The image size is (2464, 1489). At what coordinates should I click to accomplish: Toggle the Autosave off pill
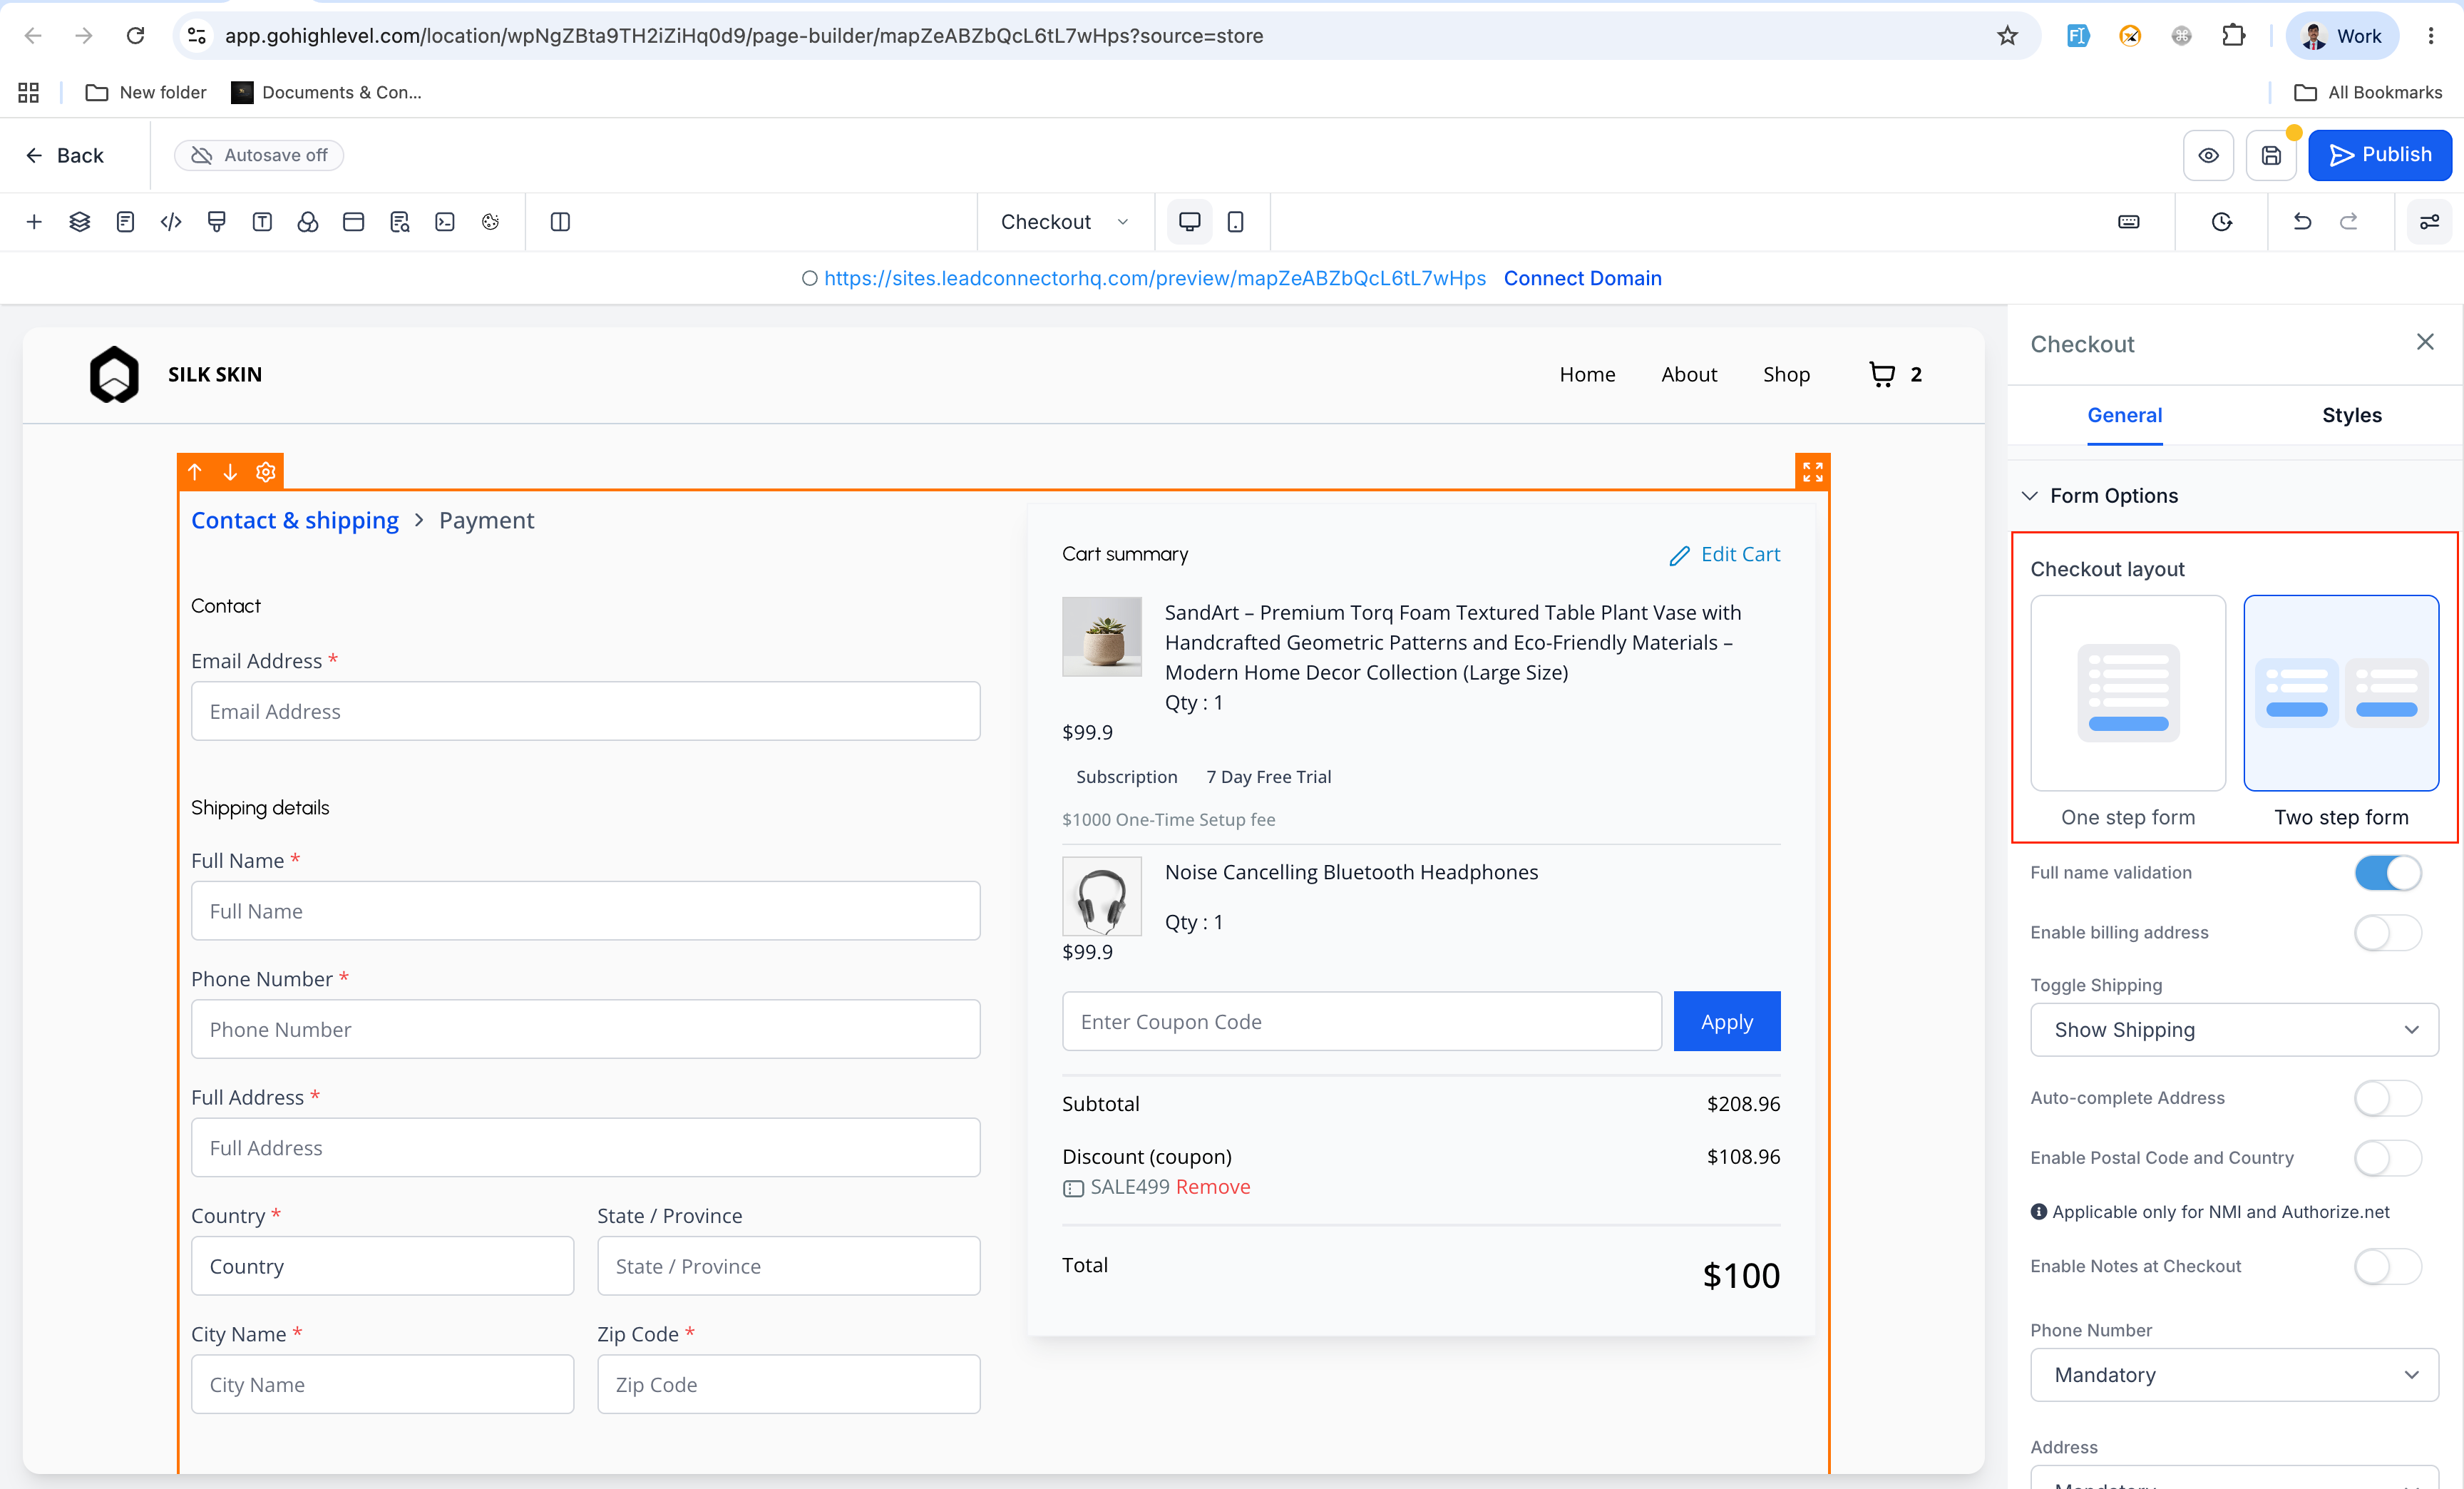pos(259,155)
